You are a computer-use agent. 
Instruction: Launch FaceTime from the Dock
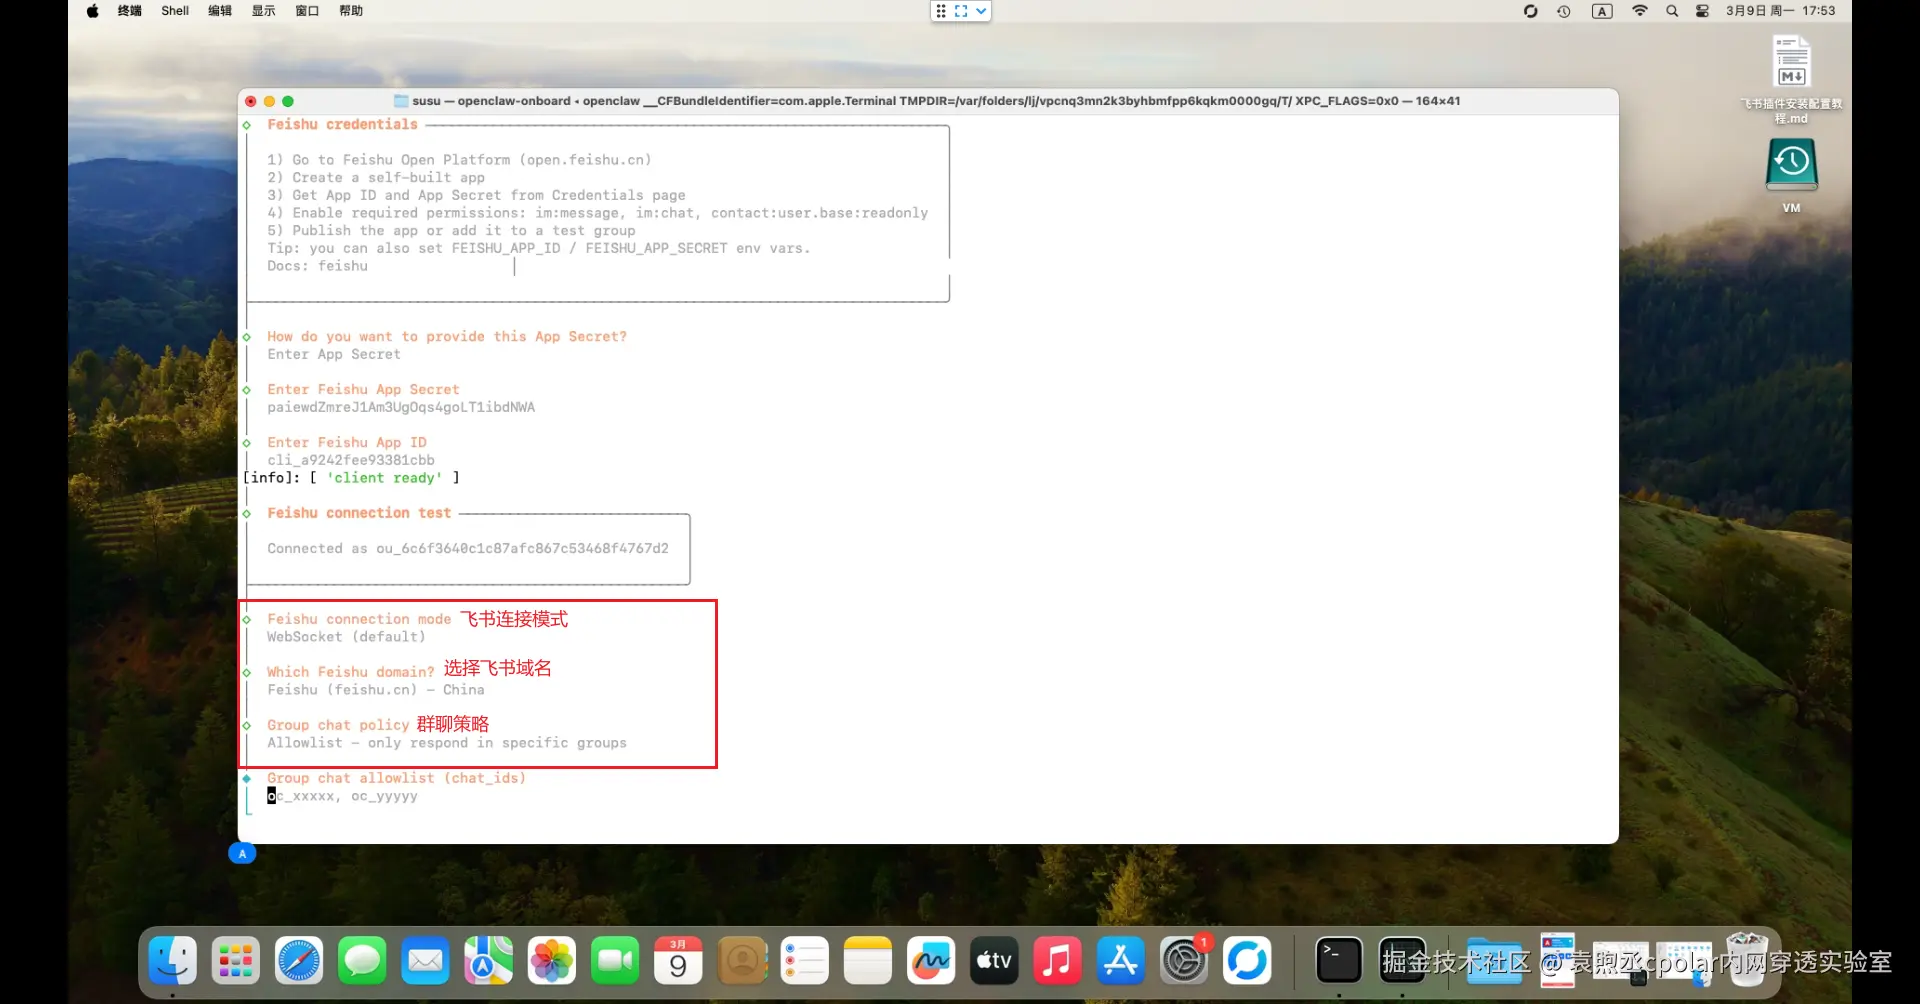tap(615, 961)
